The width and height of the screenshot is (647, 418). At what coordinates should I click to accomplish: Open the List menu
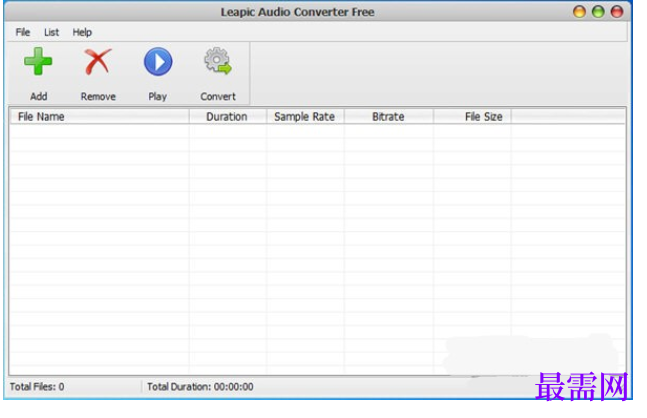coord(52,32)
